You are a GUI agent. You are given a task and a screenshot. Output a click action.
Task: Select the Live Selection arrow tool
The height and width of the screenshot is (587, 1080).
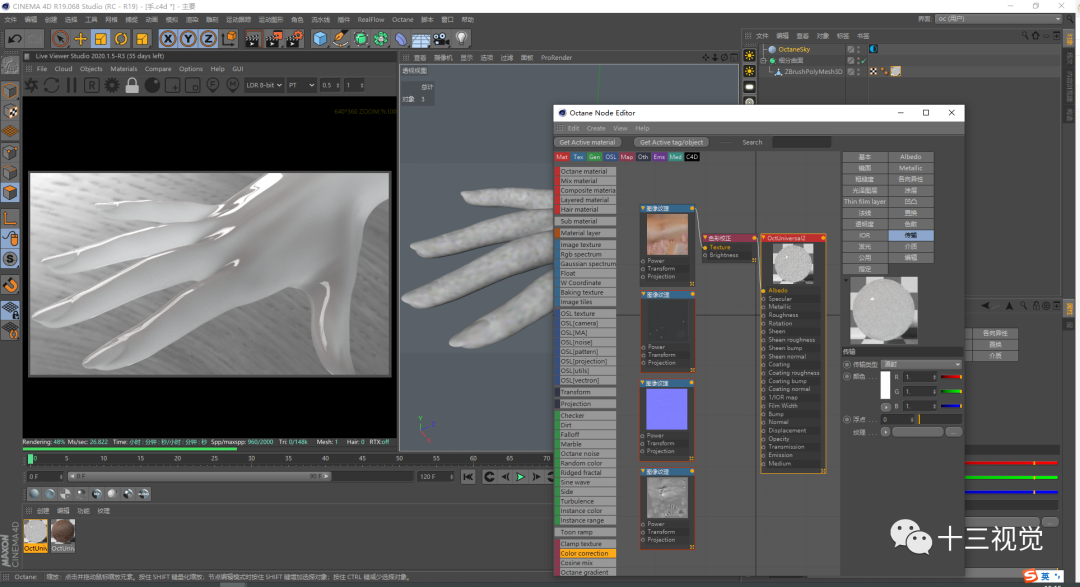point(60,39)
